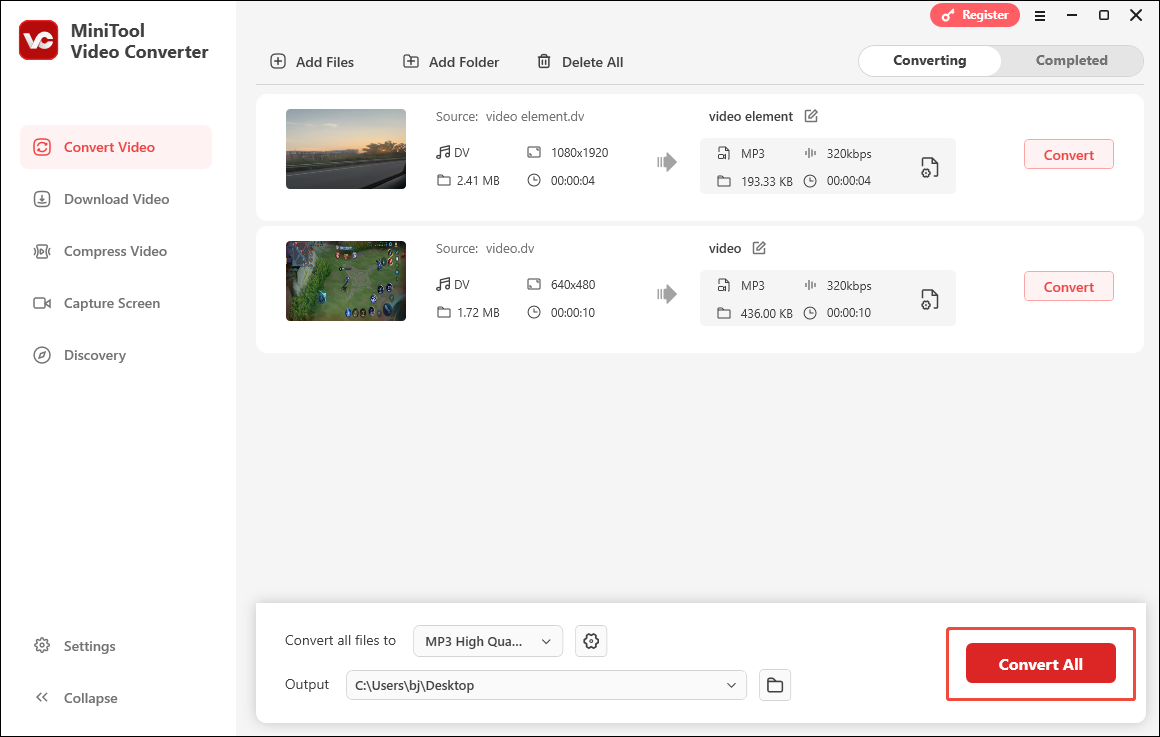Click the MiniTool Video Converter logo icon
Image resolution: width=1160 pixels, height=737 pixels.
click(38, 40)
